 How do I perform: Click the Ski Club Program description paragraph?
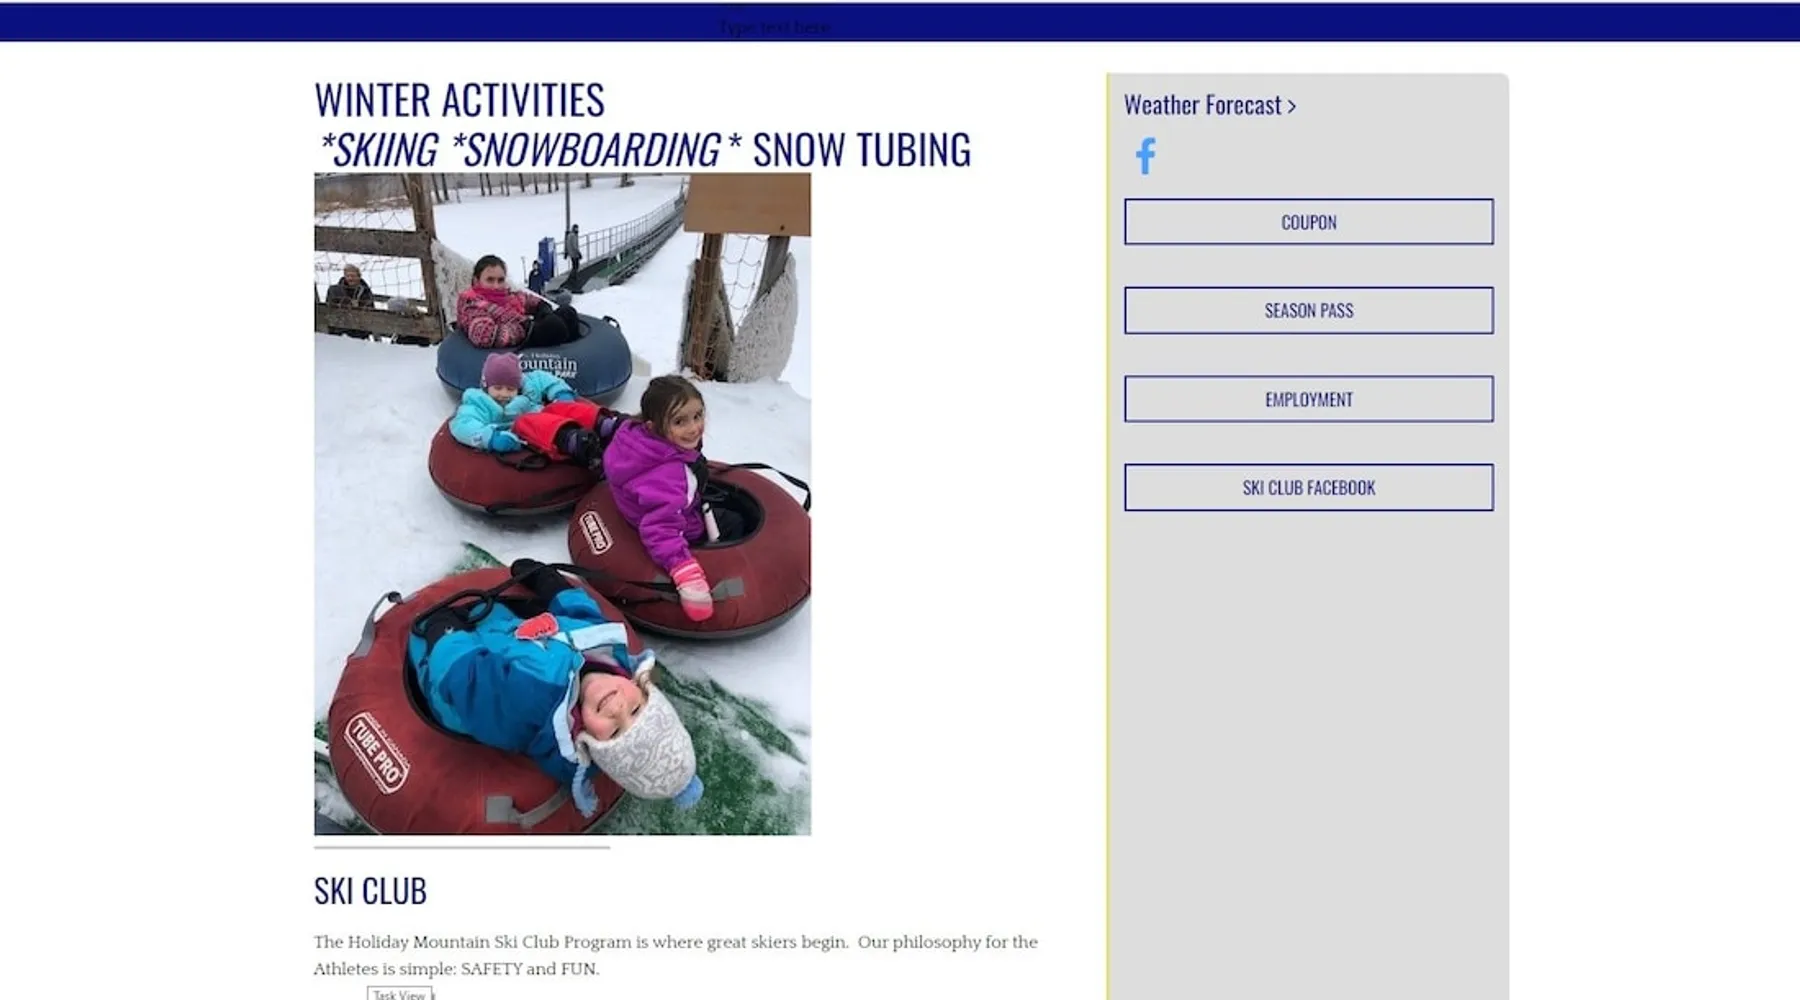(x=675, y=955)
